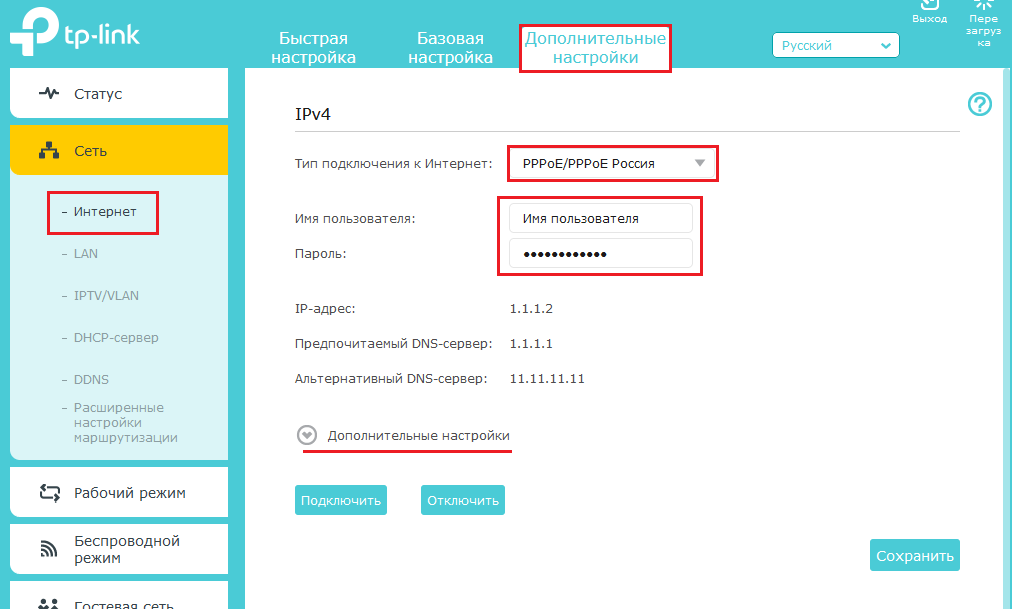Click the Беспроводной режим wireless icon

coord(49,549)
